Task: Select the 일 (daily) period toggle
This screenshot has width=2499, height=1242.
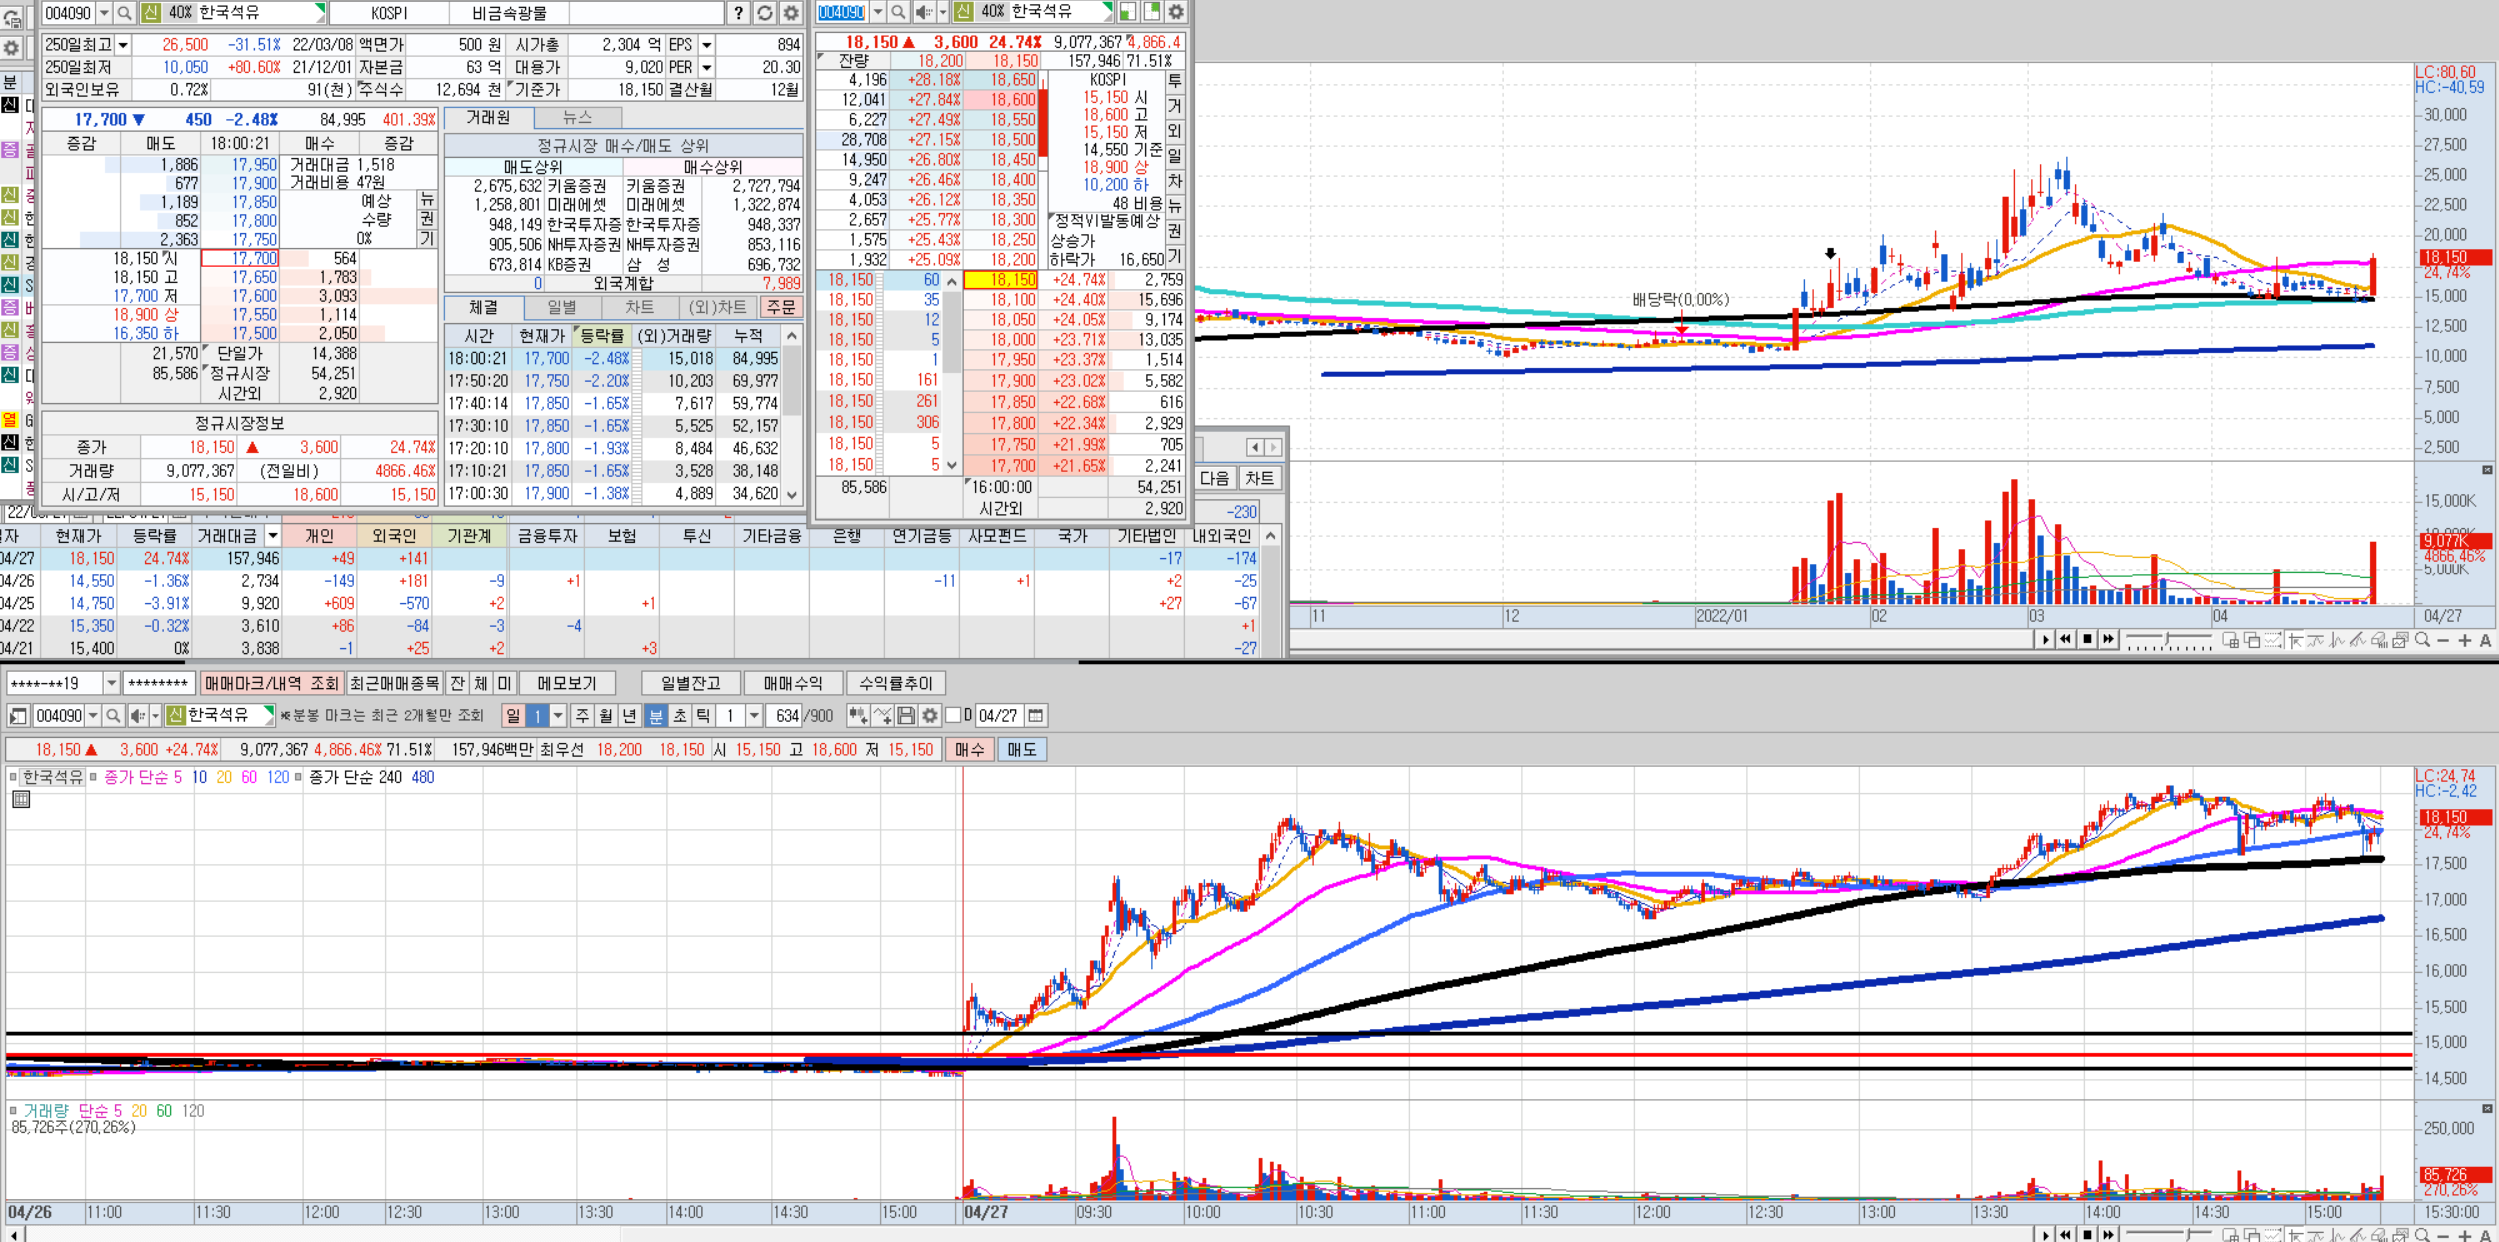Action: tap(513, 716)
